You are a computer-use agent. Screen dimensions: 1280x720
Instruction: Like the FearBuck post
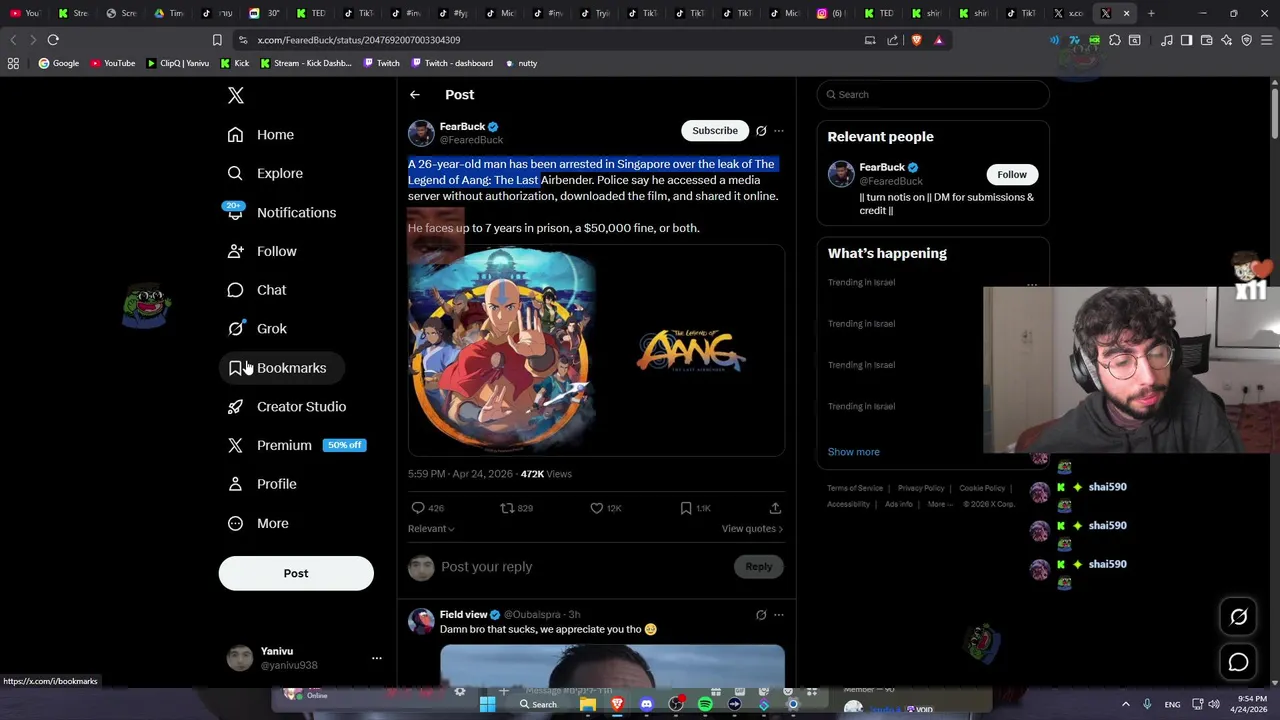[597, 508]
